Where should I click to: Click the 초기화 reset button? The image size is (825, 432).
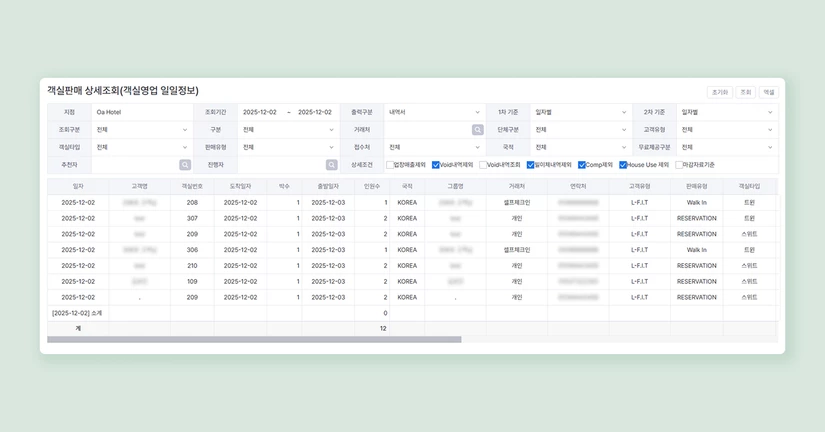click(719, 92)
